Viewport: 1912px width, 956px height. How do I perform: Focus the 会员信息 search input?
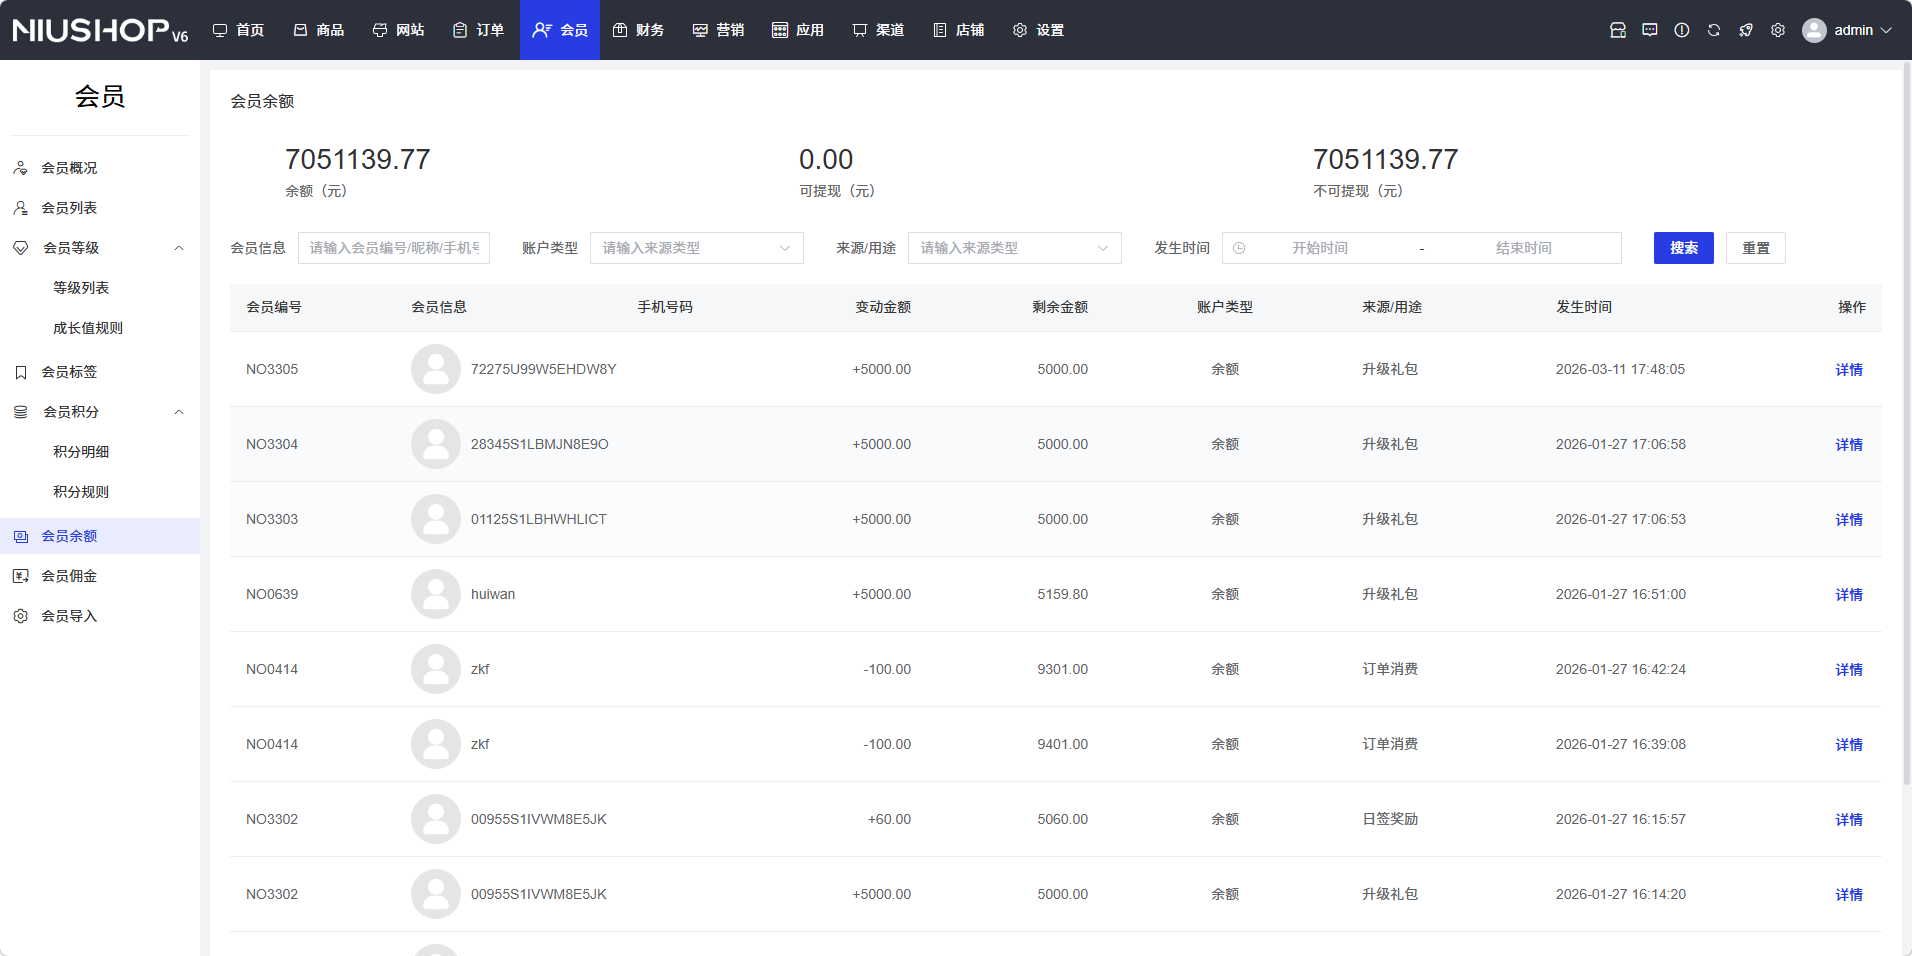(394, 248)
